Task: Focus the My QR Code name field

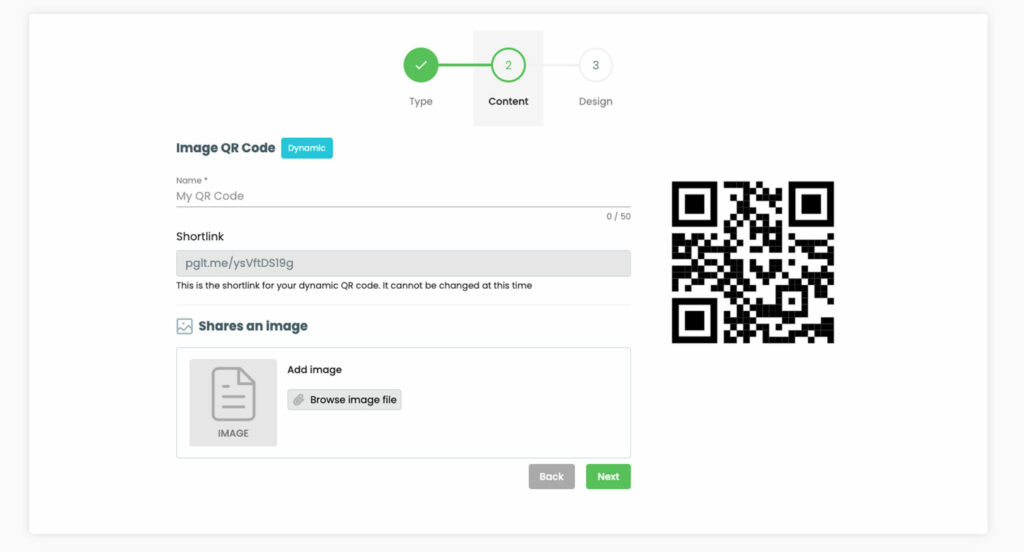Action: [x=403, y=196]
